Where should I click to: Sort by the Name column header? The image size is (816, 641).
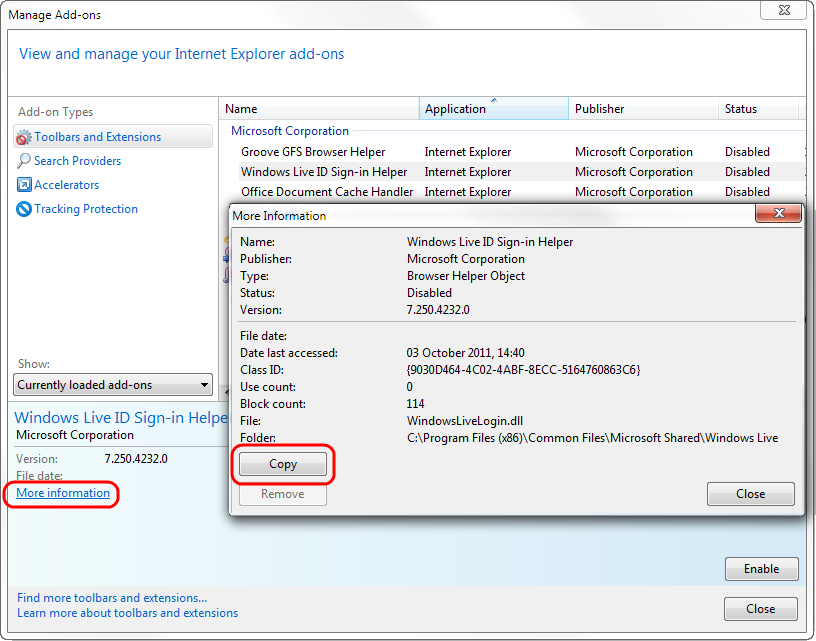318,109
